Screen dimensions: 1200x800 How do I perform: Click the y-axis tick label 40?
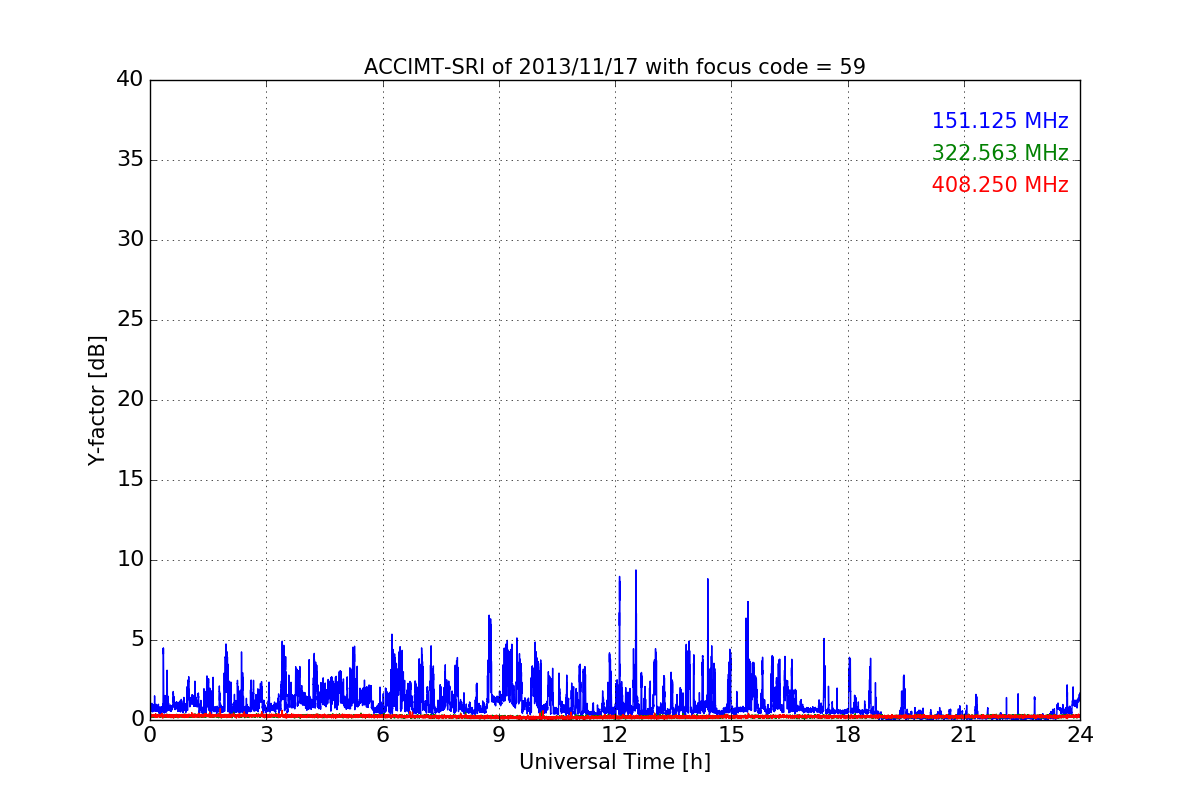[x=130, y=80]
